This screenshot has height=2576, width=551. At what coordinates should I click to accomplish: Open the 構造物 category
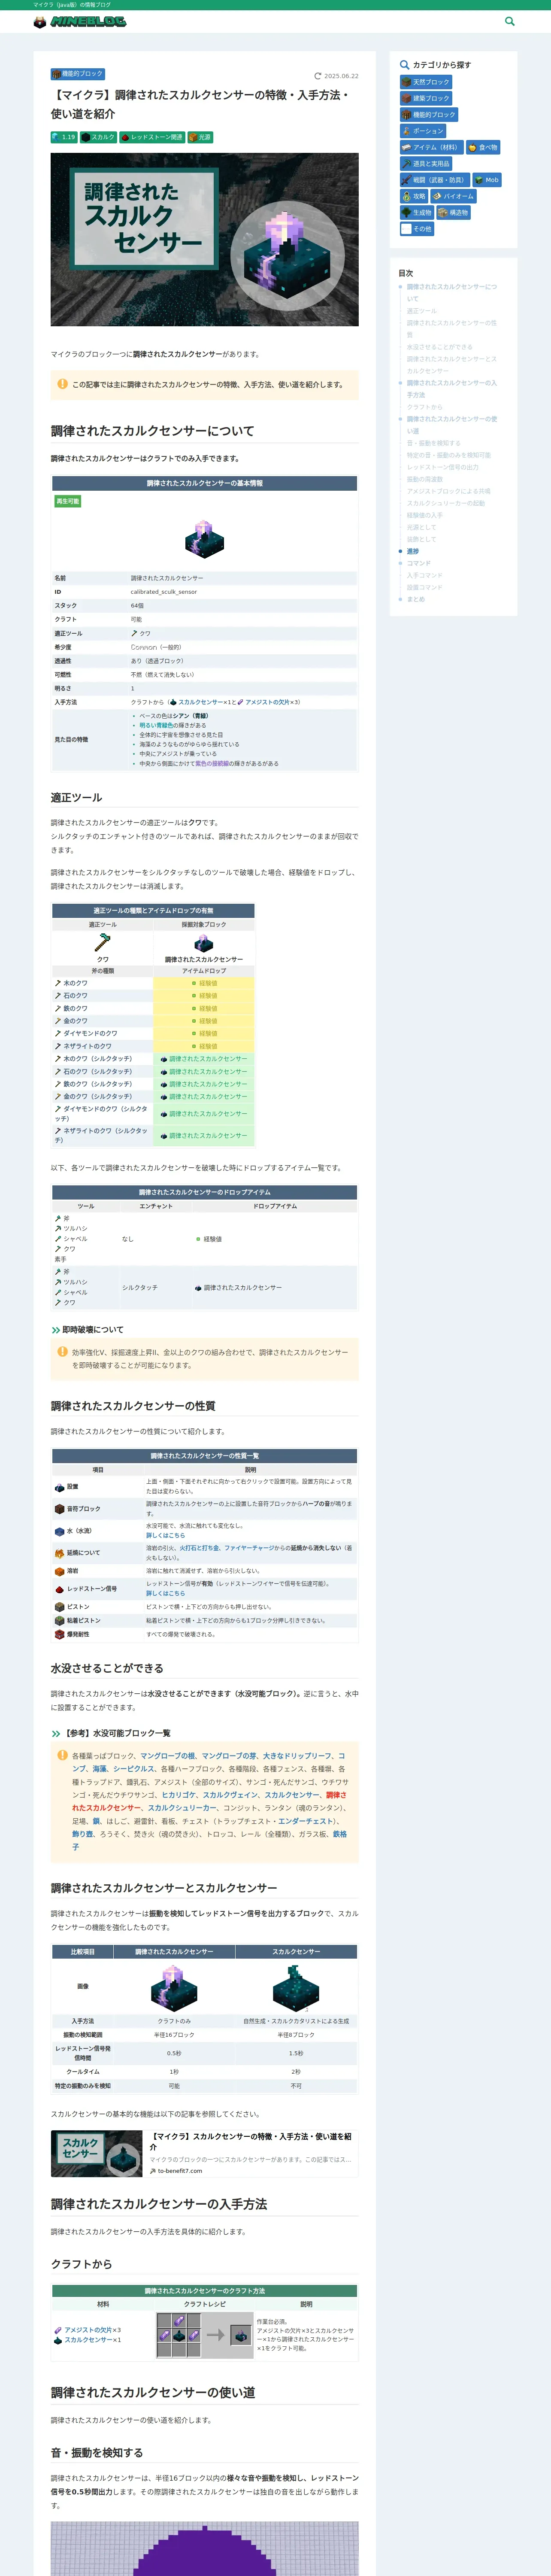[x=453, y=213]
